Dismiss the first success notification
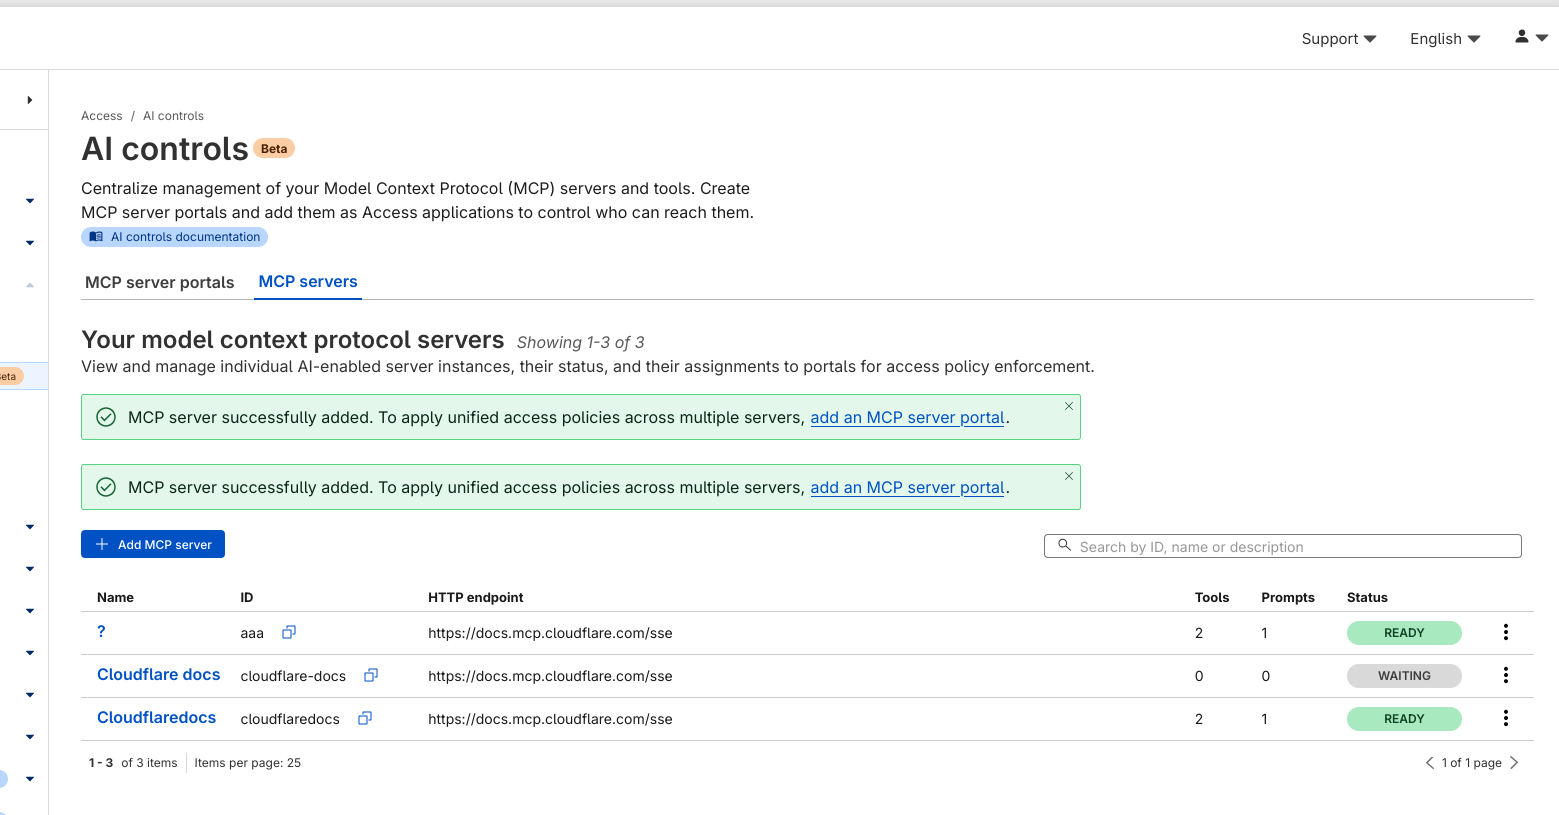Image resolution: width=1559 pixels, height=815 pixels. pos(1069,406)
